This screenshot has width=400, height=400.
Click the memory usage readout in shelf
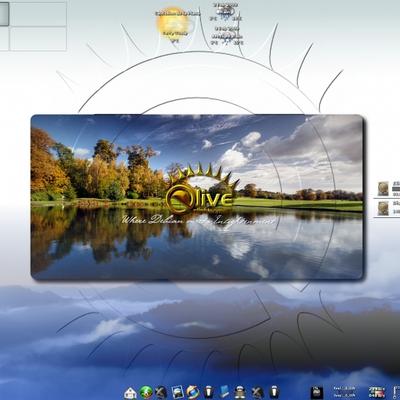pos(346,392)
